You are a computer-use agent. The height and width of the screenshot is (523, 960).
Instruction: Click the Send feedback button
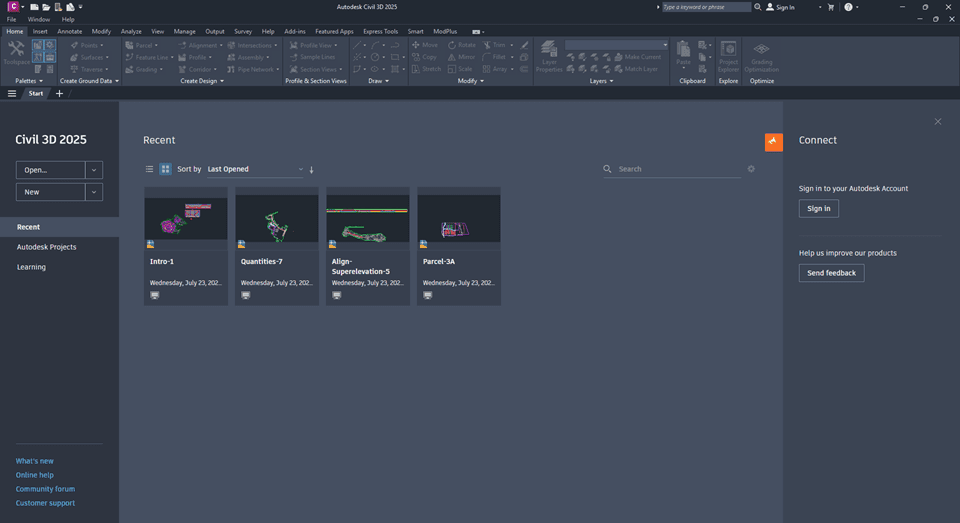click(831, 273)
